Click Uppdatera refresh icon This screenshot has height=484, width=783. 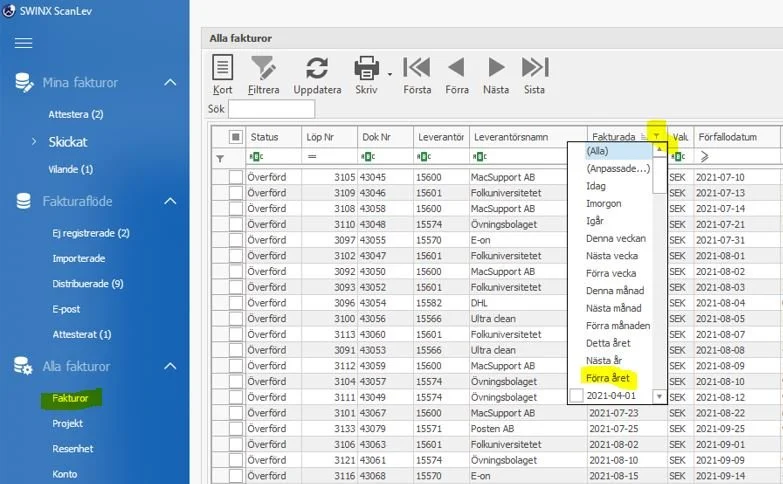pyautogui.click(x=317, y=68)
